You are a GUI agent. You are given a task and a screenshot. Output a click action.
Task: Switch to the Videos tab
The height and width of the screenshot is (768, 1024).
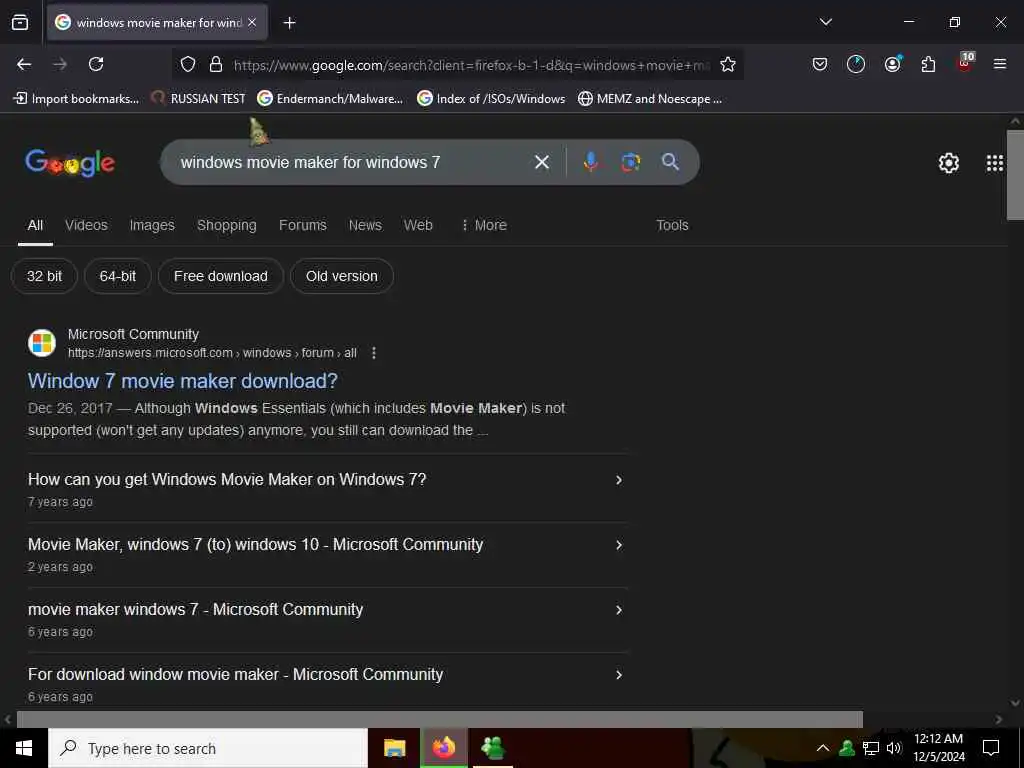pyautogui.click(x=86, y=225)
